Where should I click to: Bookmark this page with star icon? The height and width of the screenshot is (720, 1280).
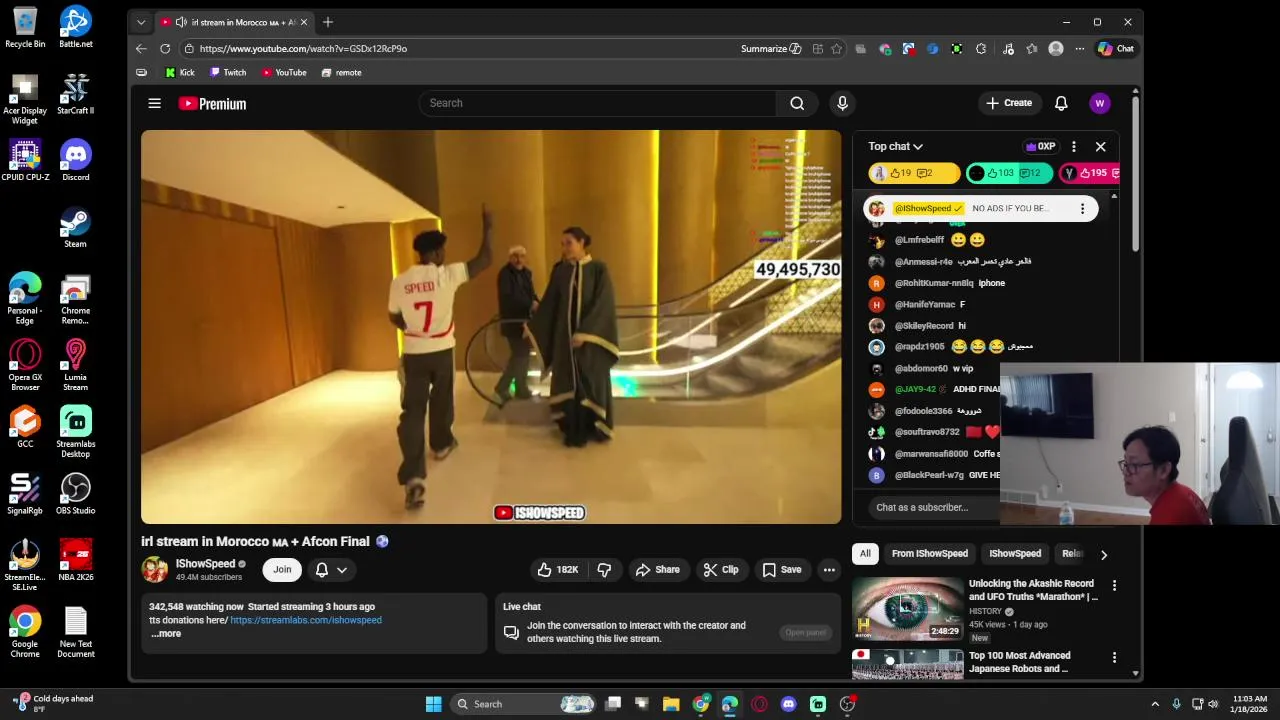[836, 48]
